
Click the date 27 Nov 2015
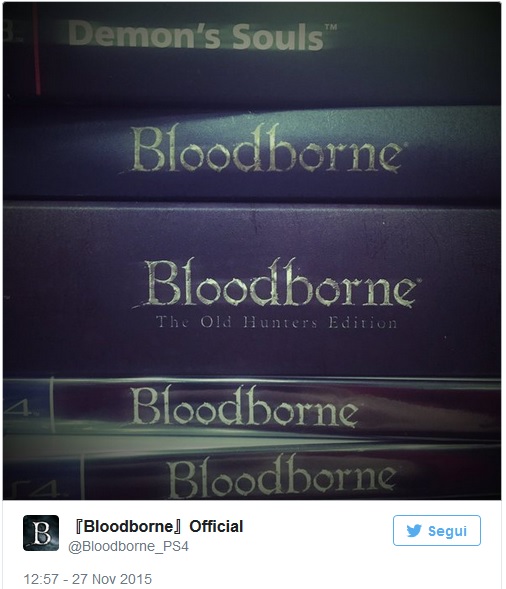coord(112,579)
